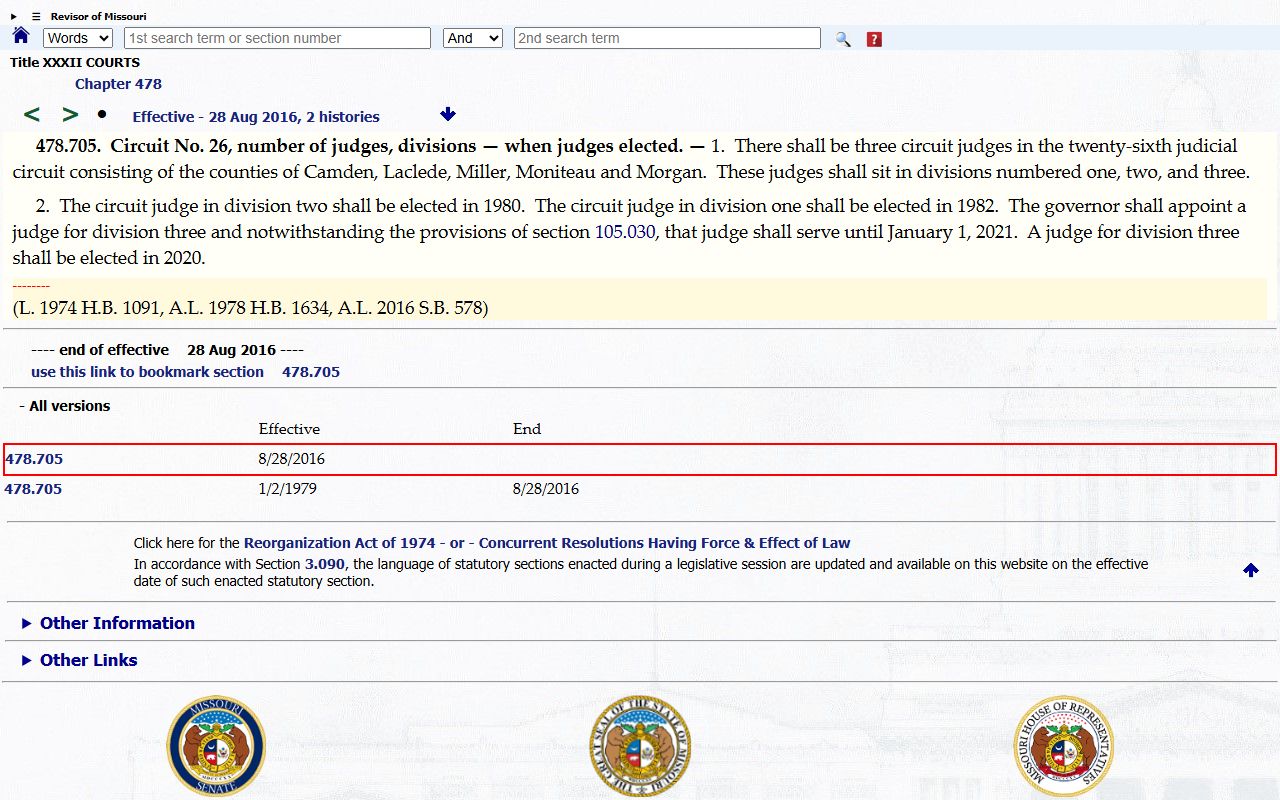Click the black dot bullet icon
1280x800 pixels.
coord(102,114)
